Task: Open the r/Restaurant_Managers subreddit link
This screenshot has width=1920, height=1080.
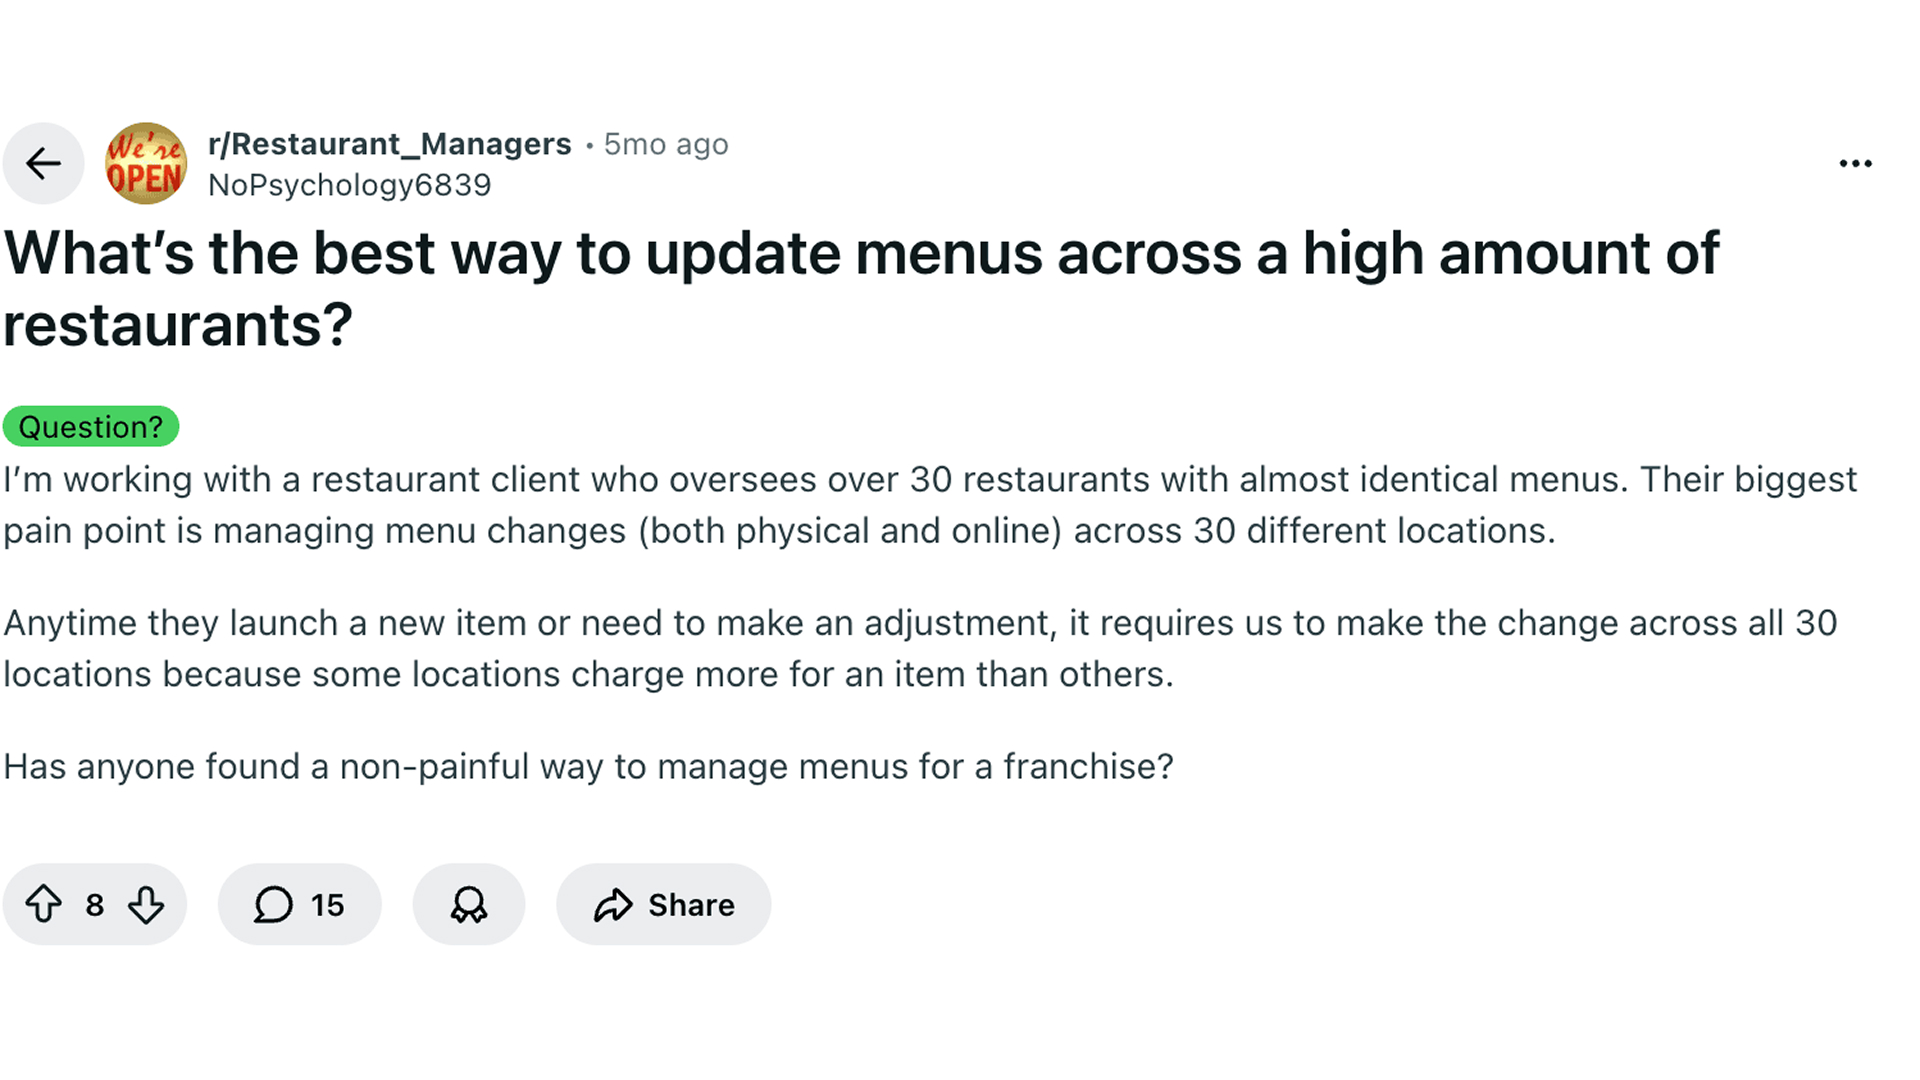Action: pyautogui.click(x=389, y=144)
